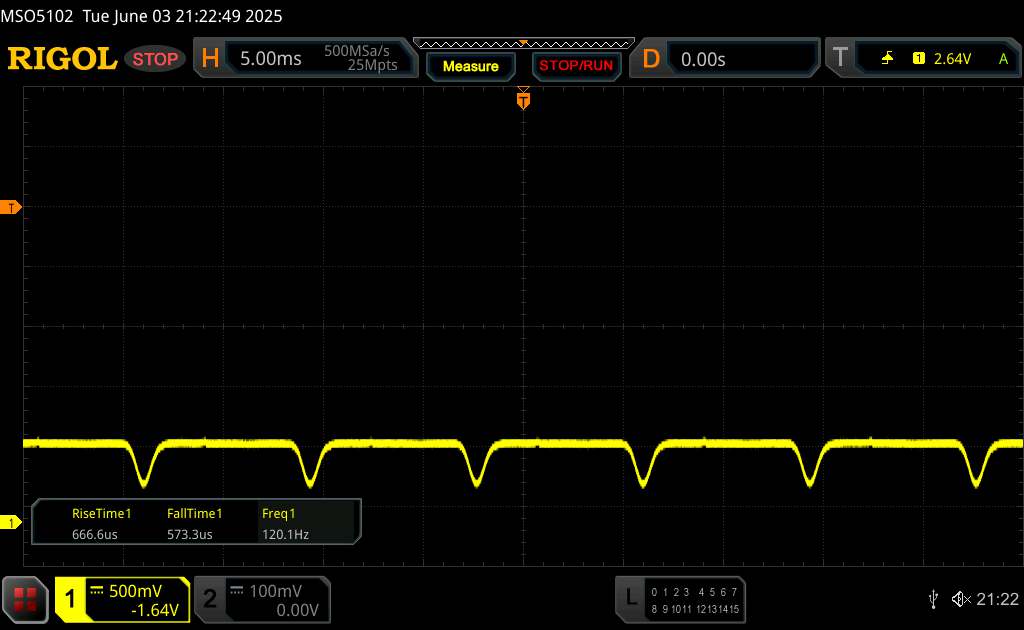Tap the STOP/RUN button

(576, 66)
